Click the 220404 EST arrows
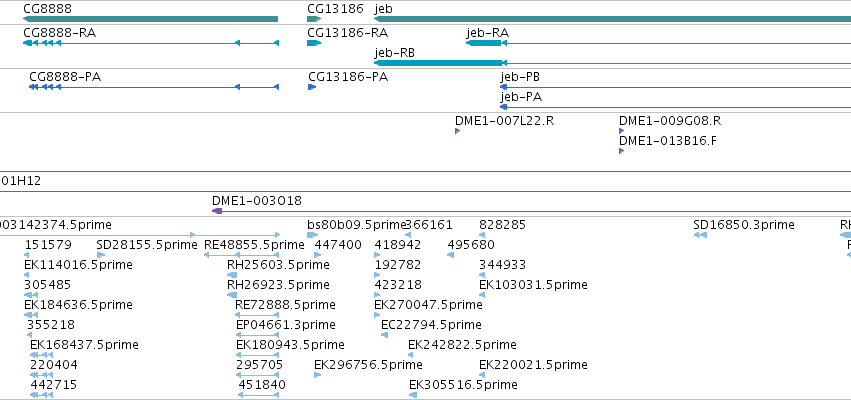 pos(42,375)
